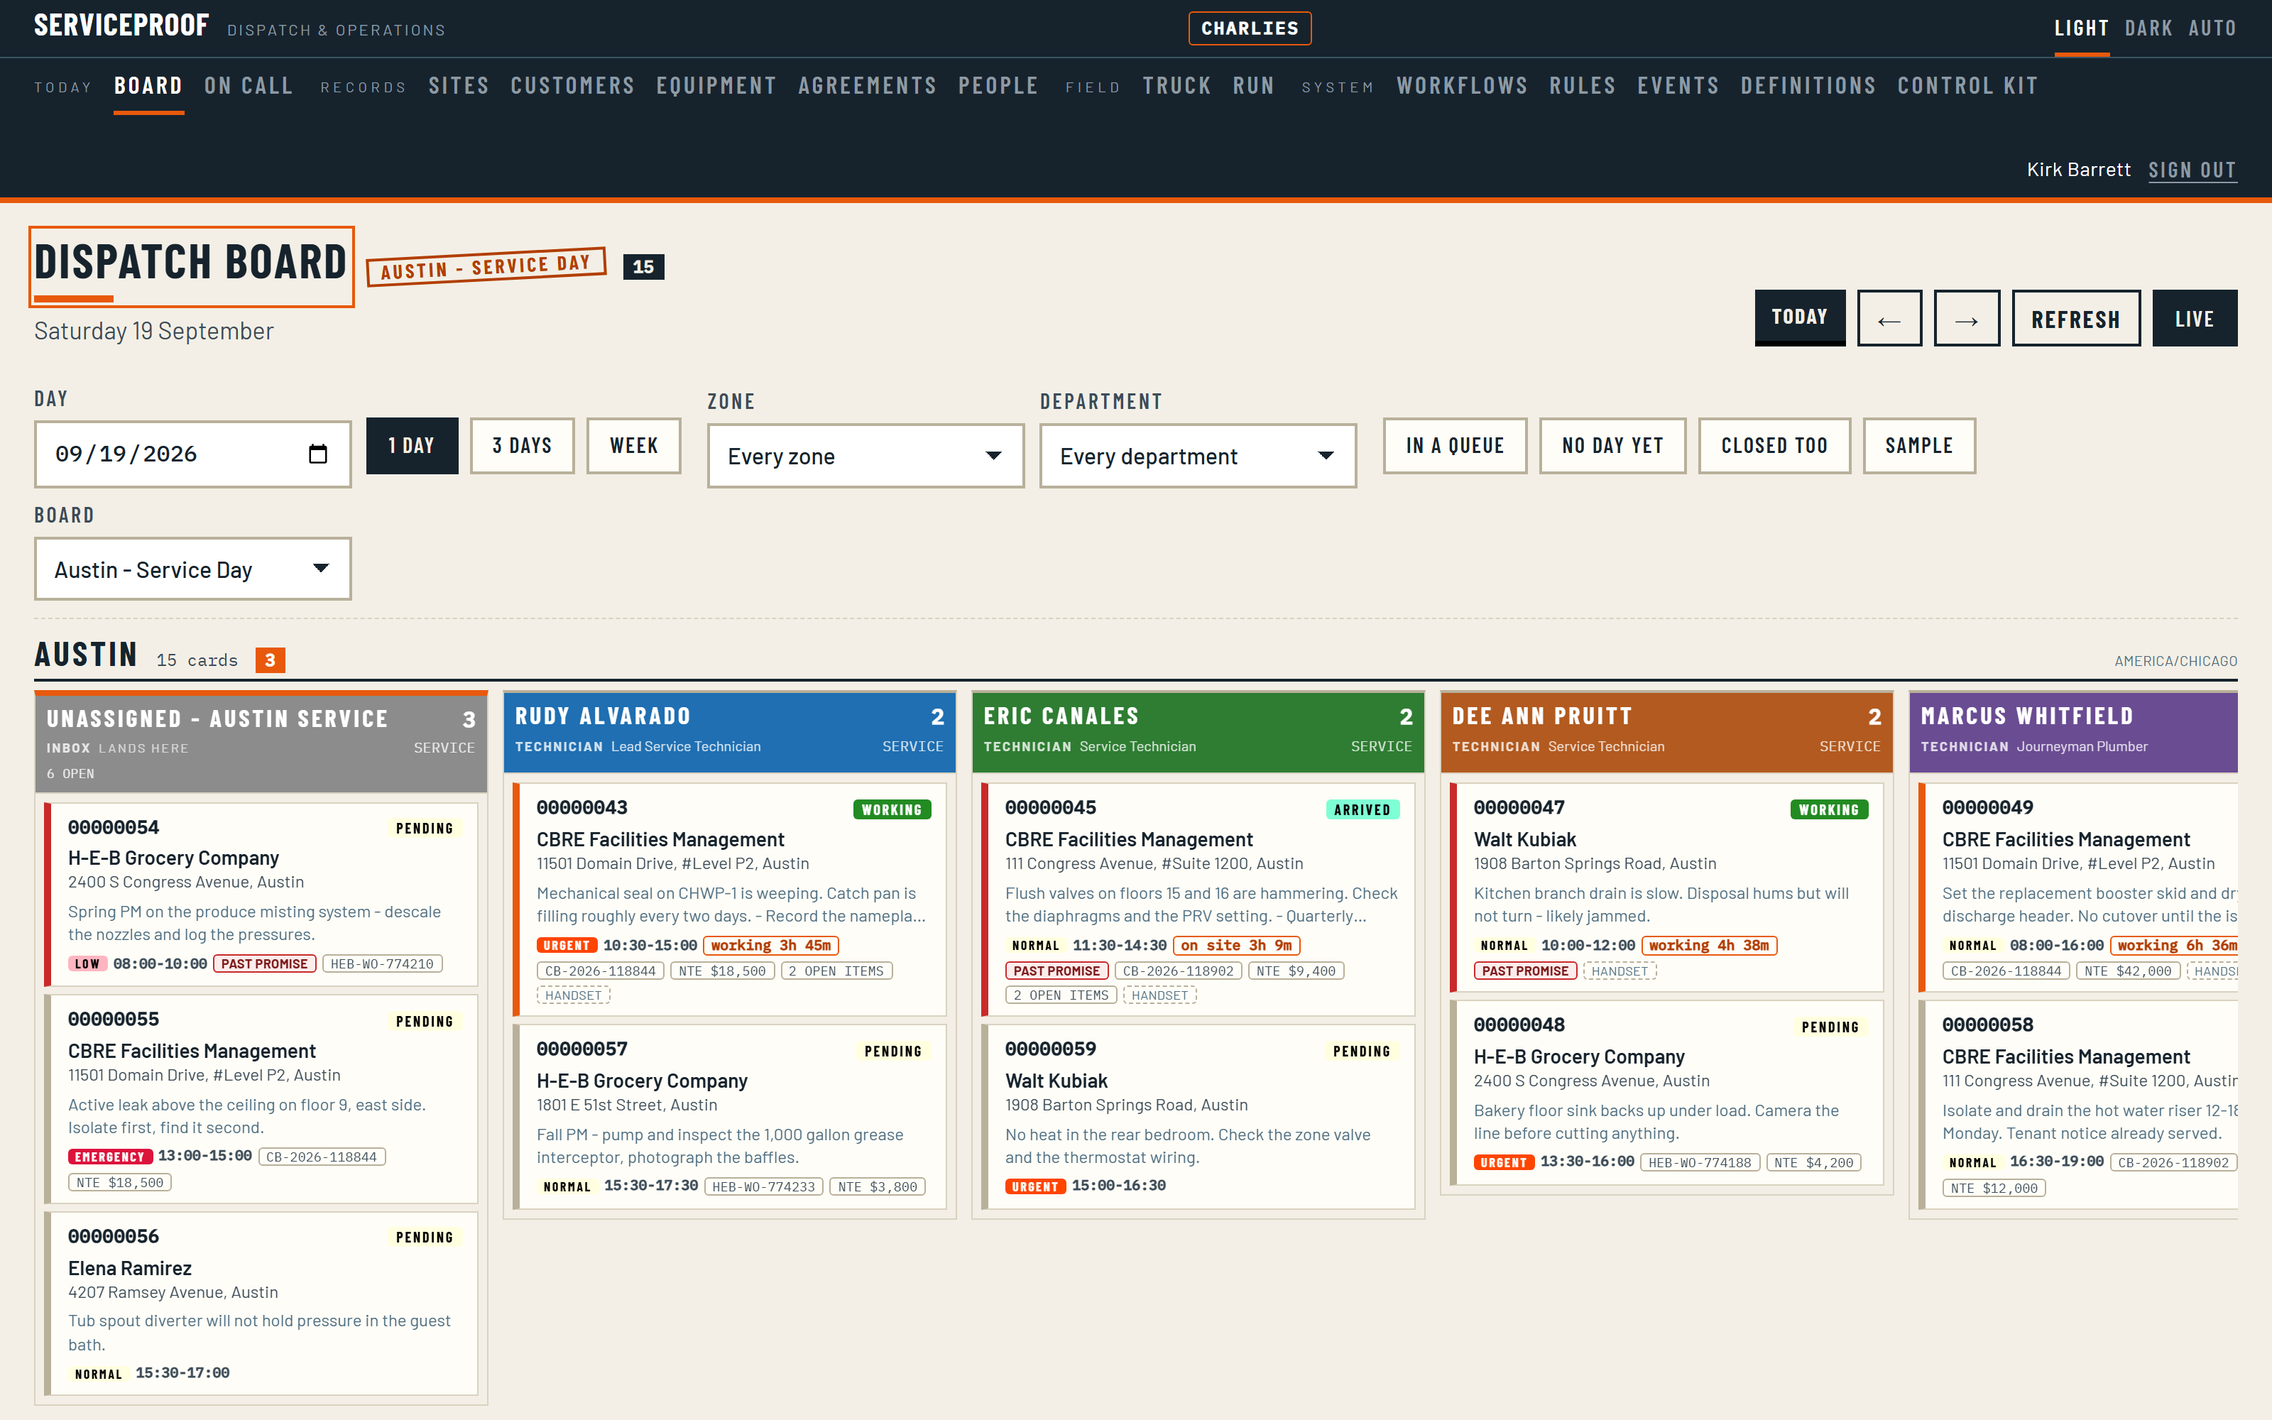
Task: Open work order card 00000055
Action: (x=261, y=1098)
